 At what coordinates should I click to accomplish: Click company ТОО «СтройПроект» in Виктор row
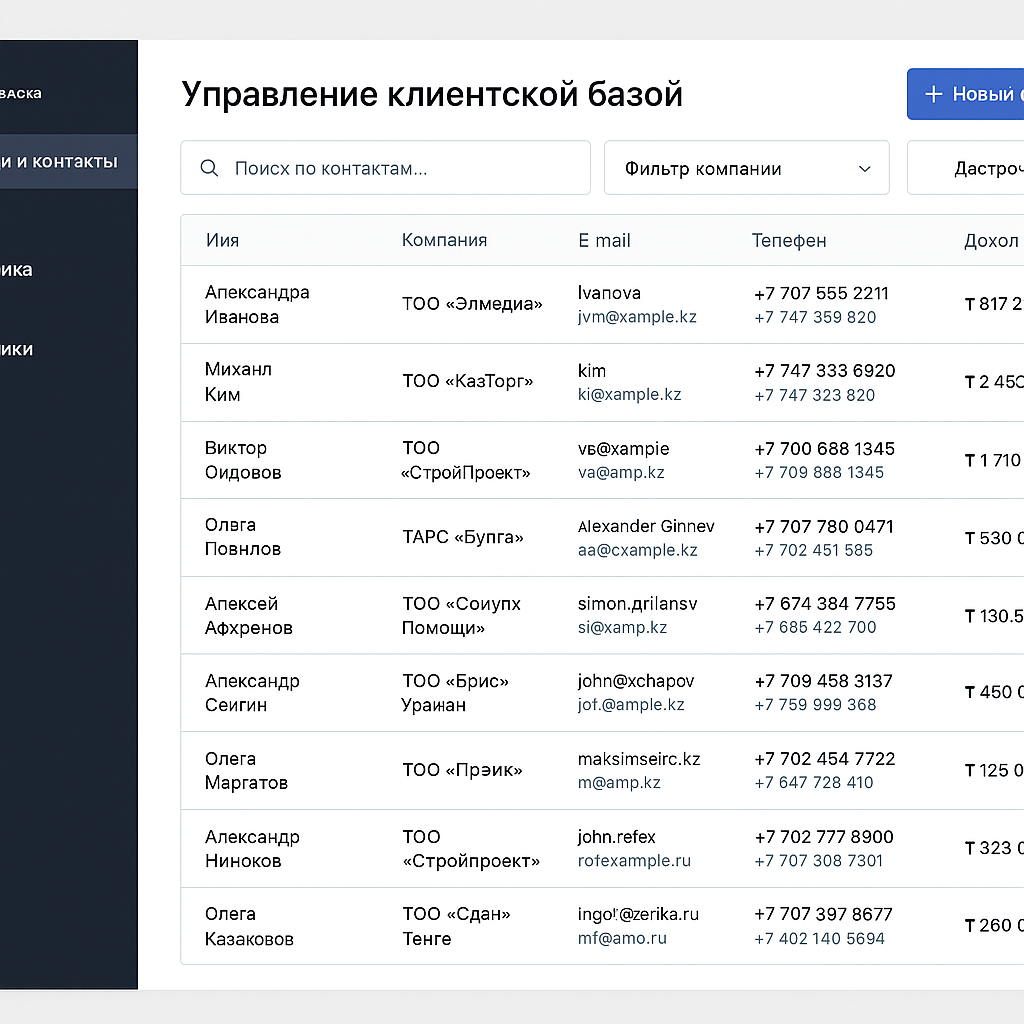click(466, 460)
